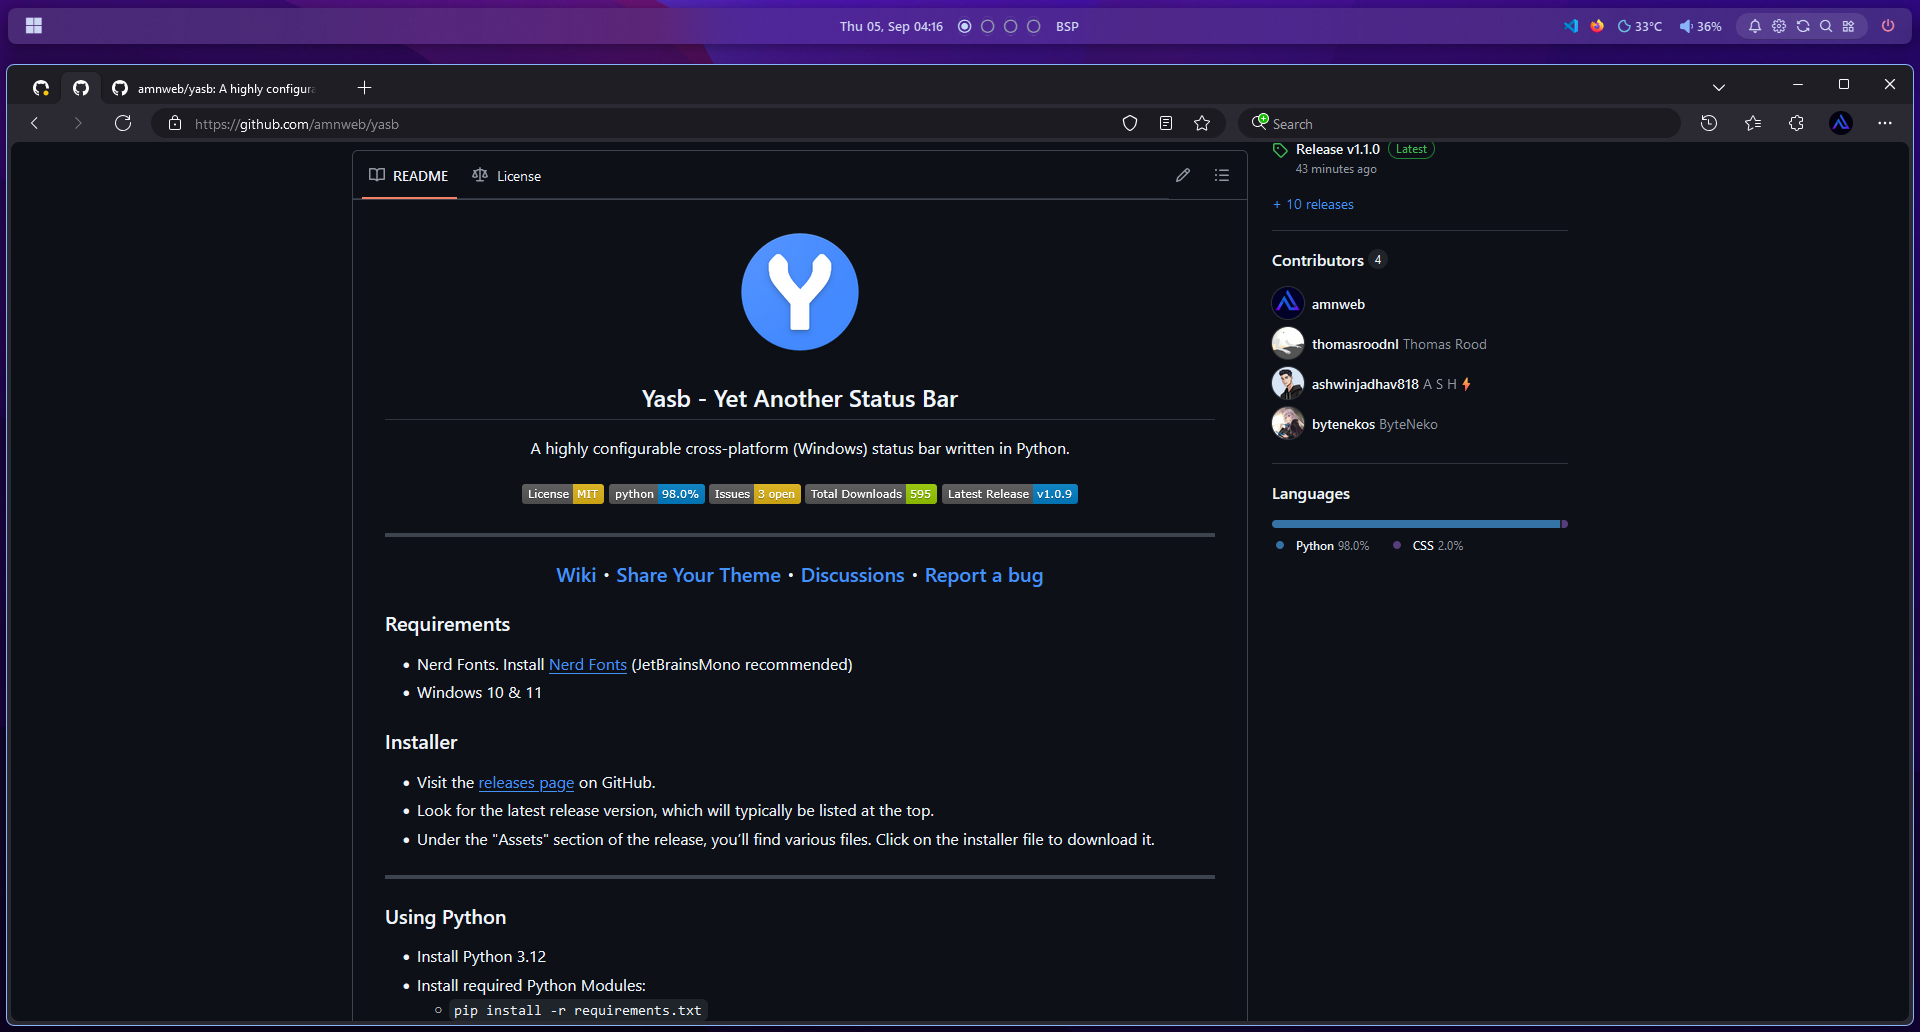Image resolution: width=1920 pixels, height=1032 pixels.
Task: Click the Python 98.0% language entry
Action: click(x=1322, y=546)
